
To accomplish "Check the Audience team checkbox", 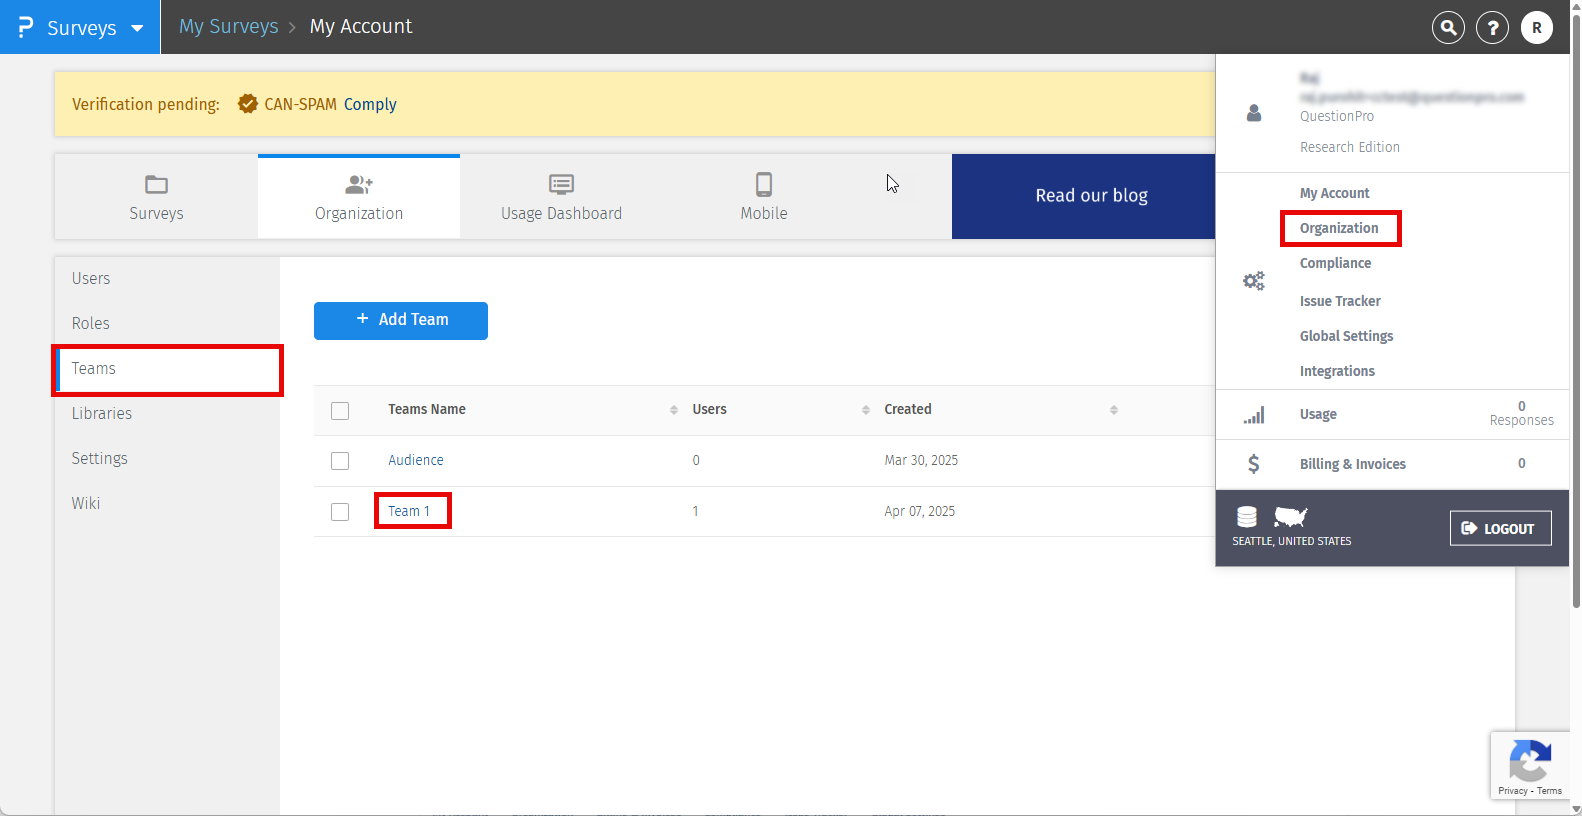I will 340,461.
